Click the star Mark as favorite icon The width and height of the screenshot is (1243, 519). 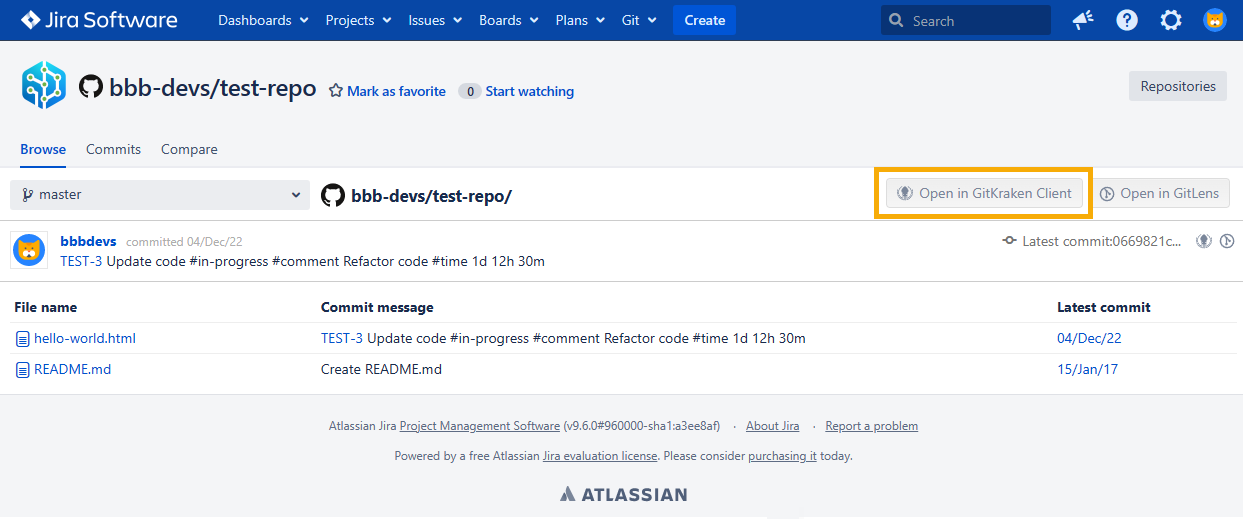(336, 91)
